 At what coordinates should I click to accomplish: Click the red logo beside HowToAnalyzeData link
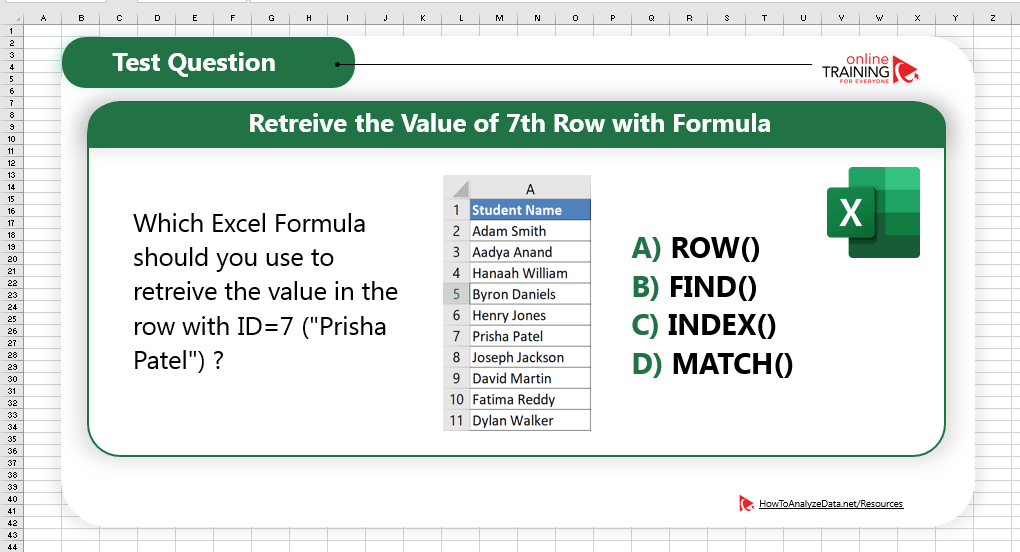tap(746, 503)
